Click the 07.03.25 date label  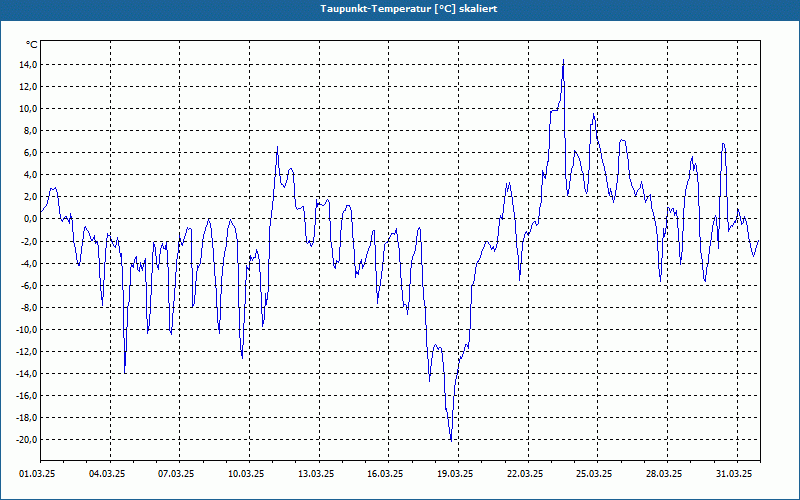tap(177, 474)
